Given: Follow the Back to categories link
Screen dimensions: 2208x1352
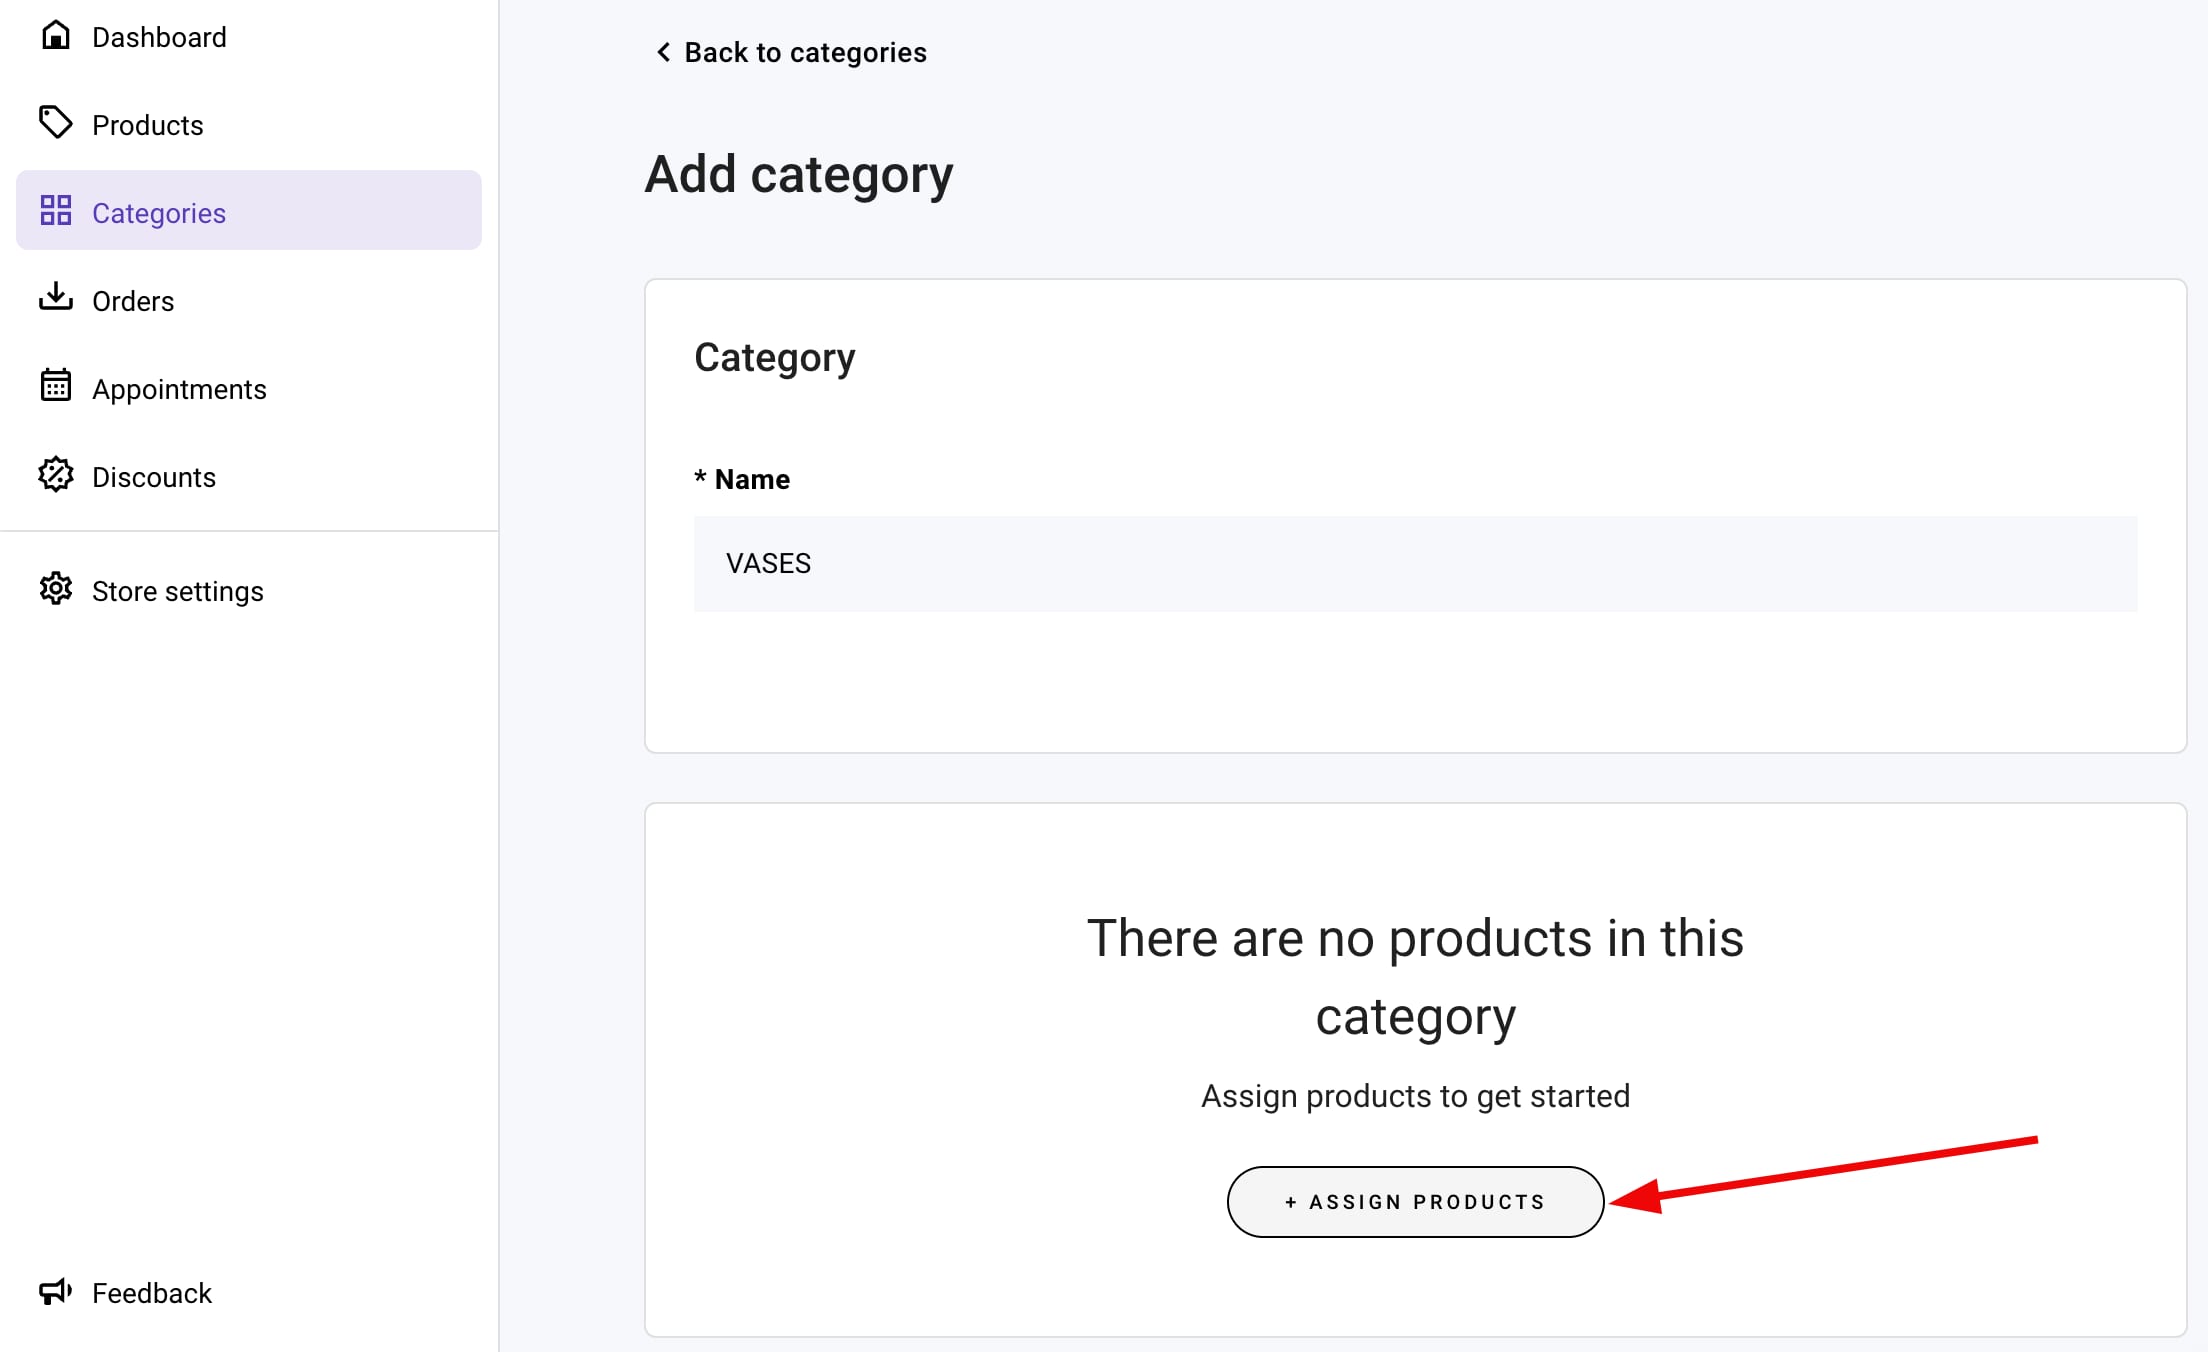Looking at the screenshot, I should click(x=805, y=53).
